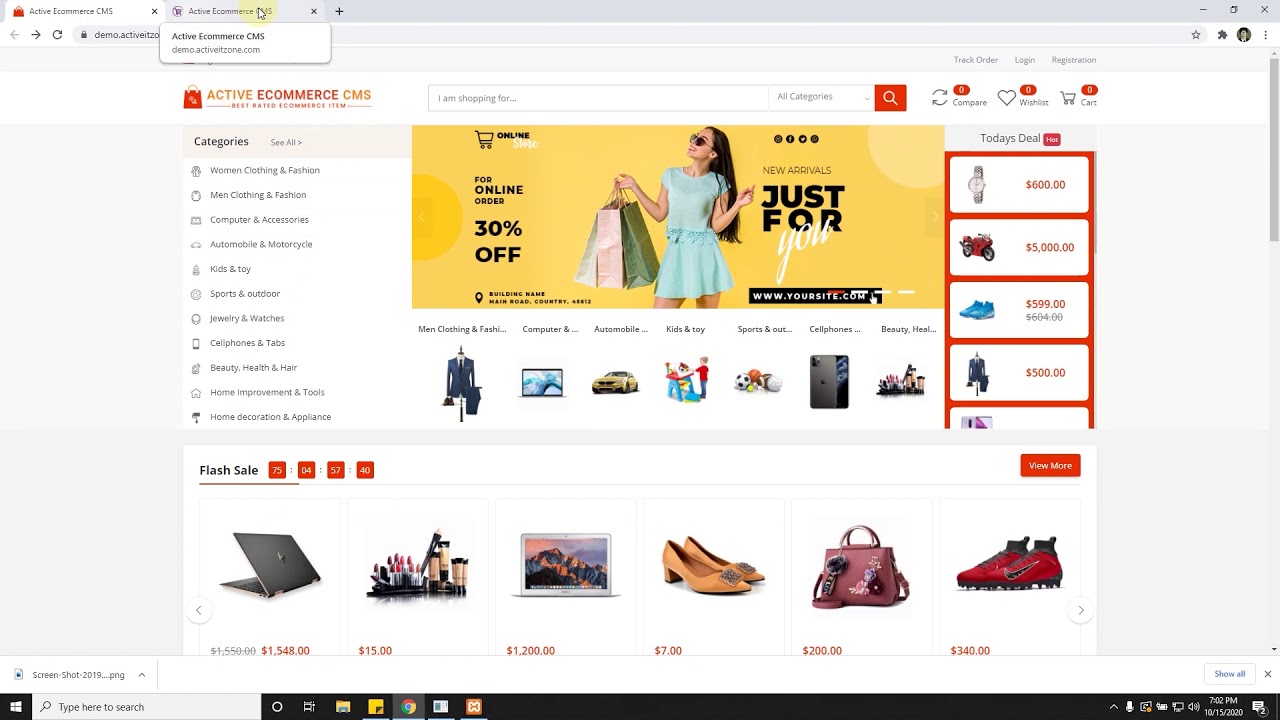Click Home Improvement & Tools category icon
1280x720 pixels.
(196, 393)
